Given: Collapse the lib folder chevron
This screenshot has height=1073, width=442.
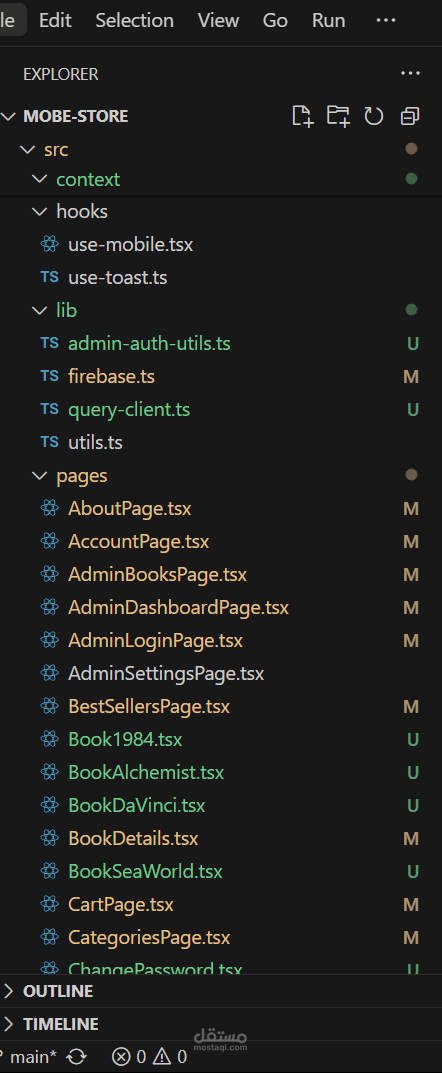Looking at the screenshot, I should pos(39,311).
